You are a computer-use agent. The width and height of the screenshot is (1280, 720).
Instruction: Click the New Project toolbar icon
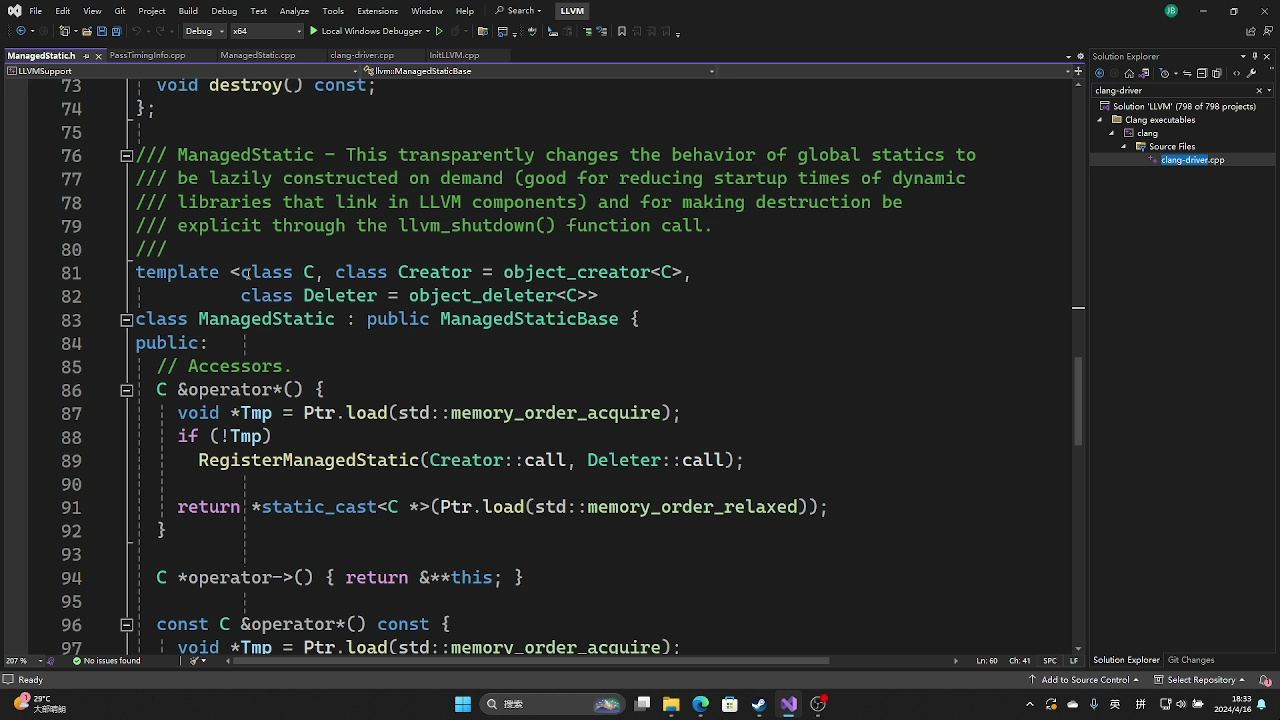64,31
